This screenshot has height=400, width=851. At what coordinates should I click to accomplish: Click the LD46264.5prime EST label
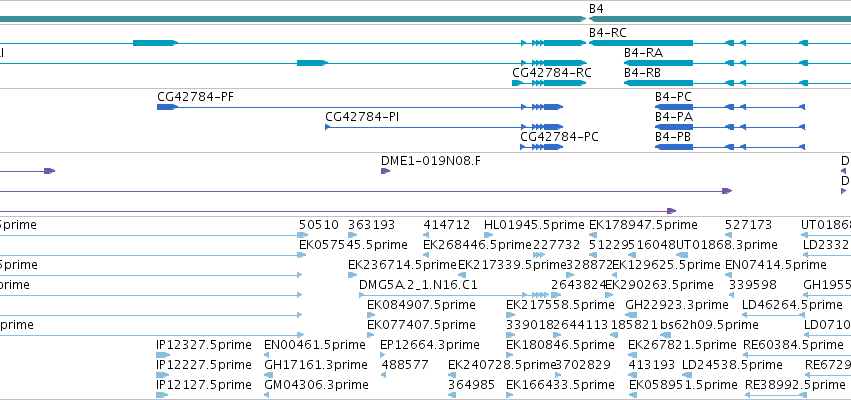(x=792, y=305)
